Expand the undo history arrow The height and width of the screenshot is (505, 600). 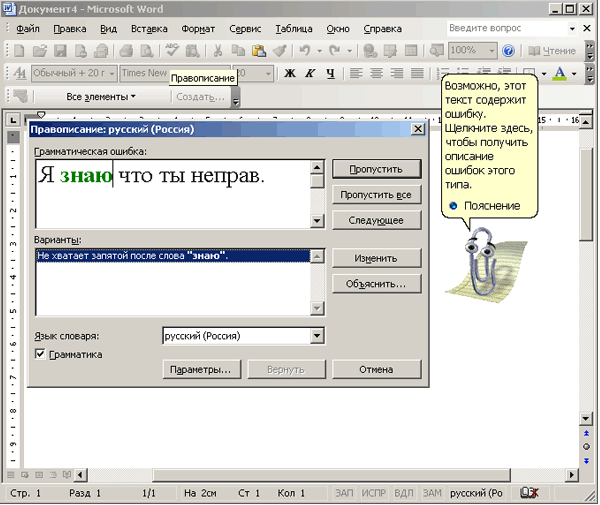[x=320, y=50]
